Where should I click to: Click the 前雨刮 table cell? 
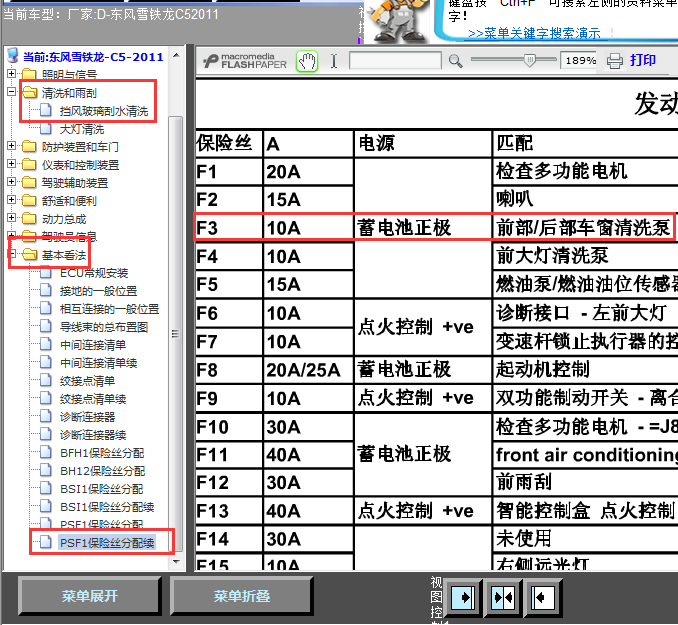(585, 482)
